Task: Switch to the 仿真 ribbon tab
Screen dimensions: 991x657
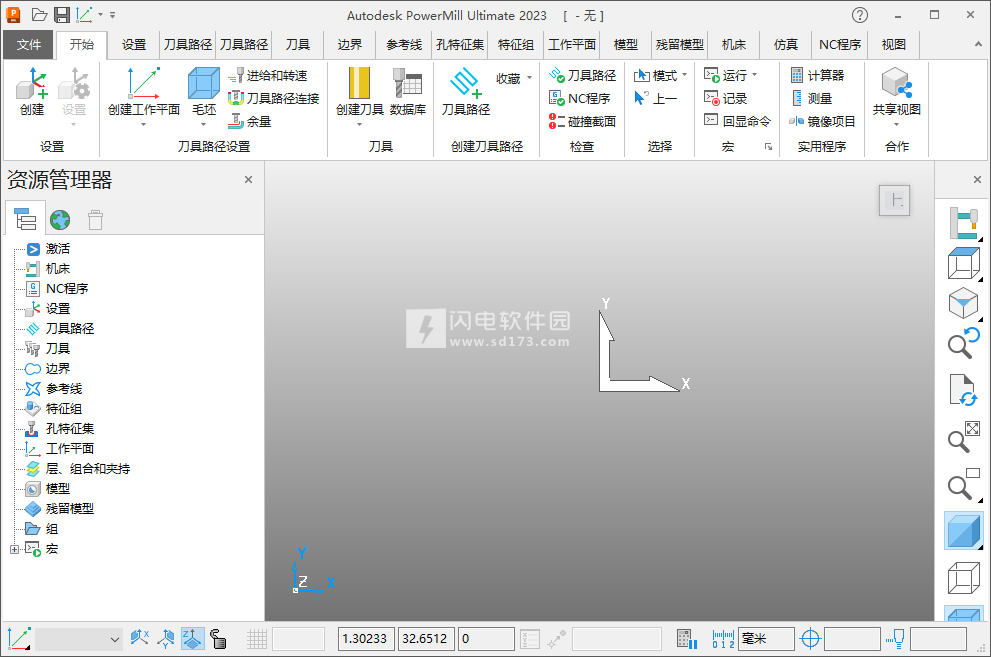Action: [786, 44]
